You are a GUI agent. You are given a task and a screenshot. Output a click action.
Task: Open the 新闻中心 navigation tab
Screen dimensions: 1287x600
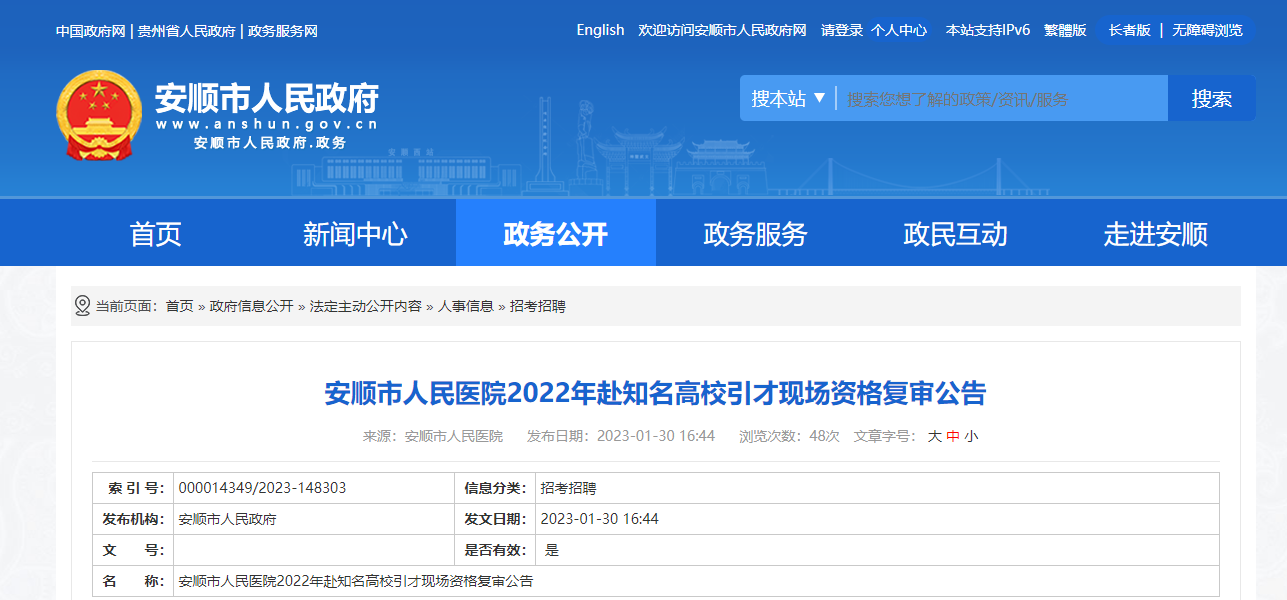(355, 234)
